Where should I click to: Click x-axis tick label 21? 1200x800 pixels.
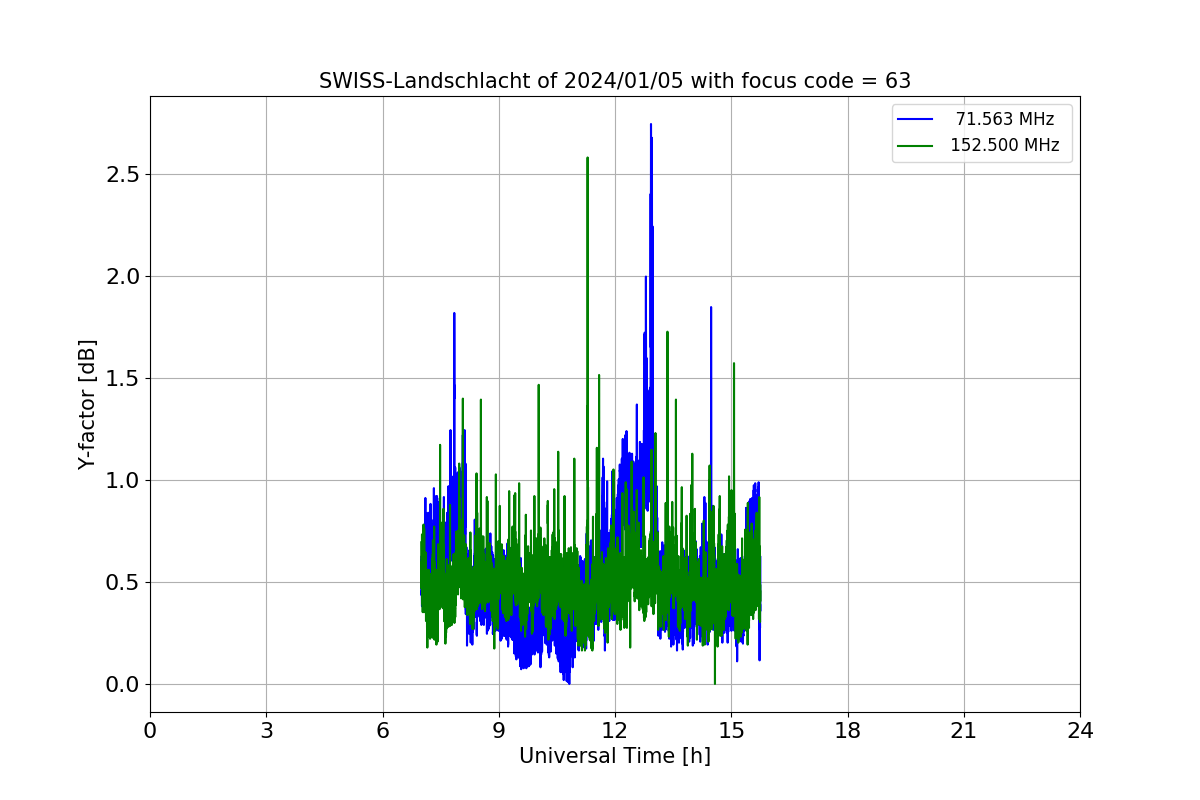[x=964, y=731]
